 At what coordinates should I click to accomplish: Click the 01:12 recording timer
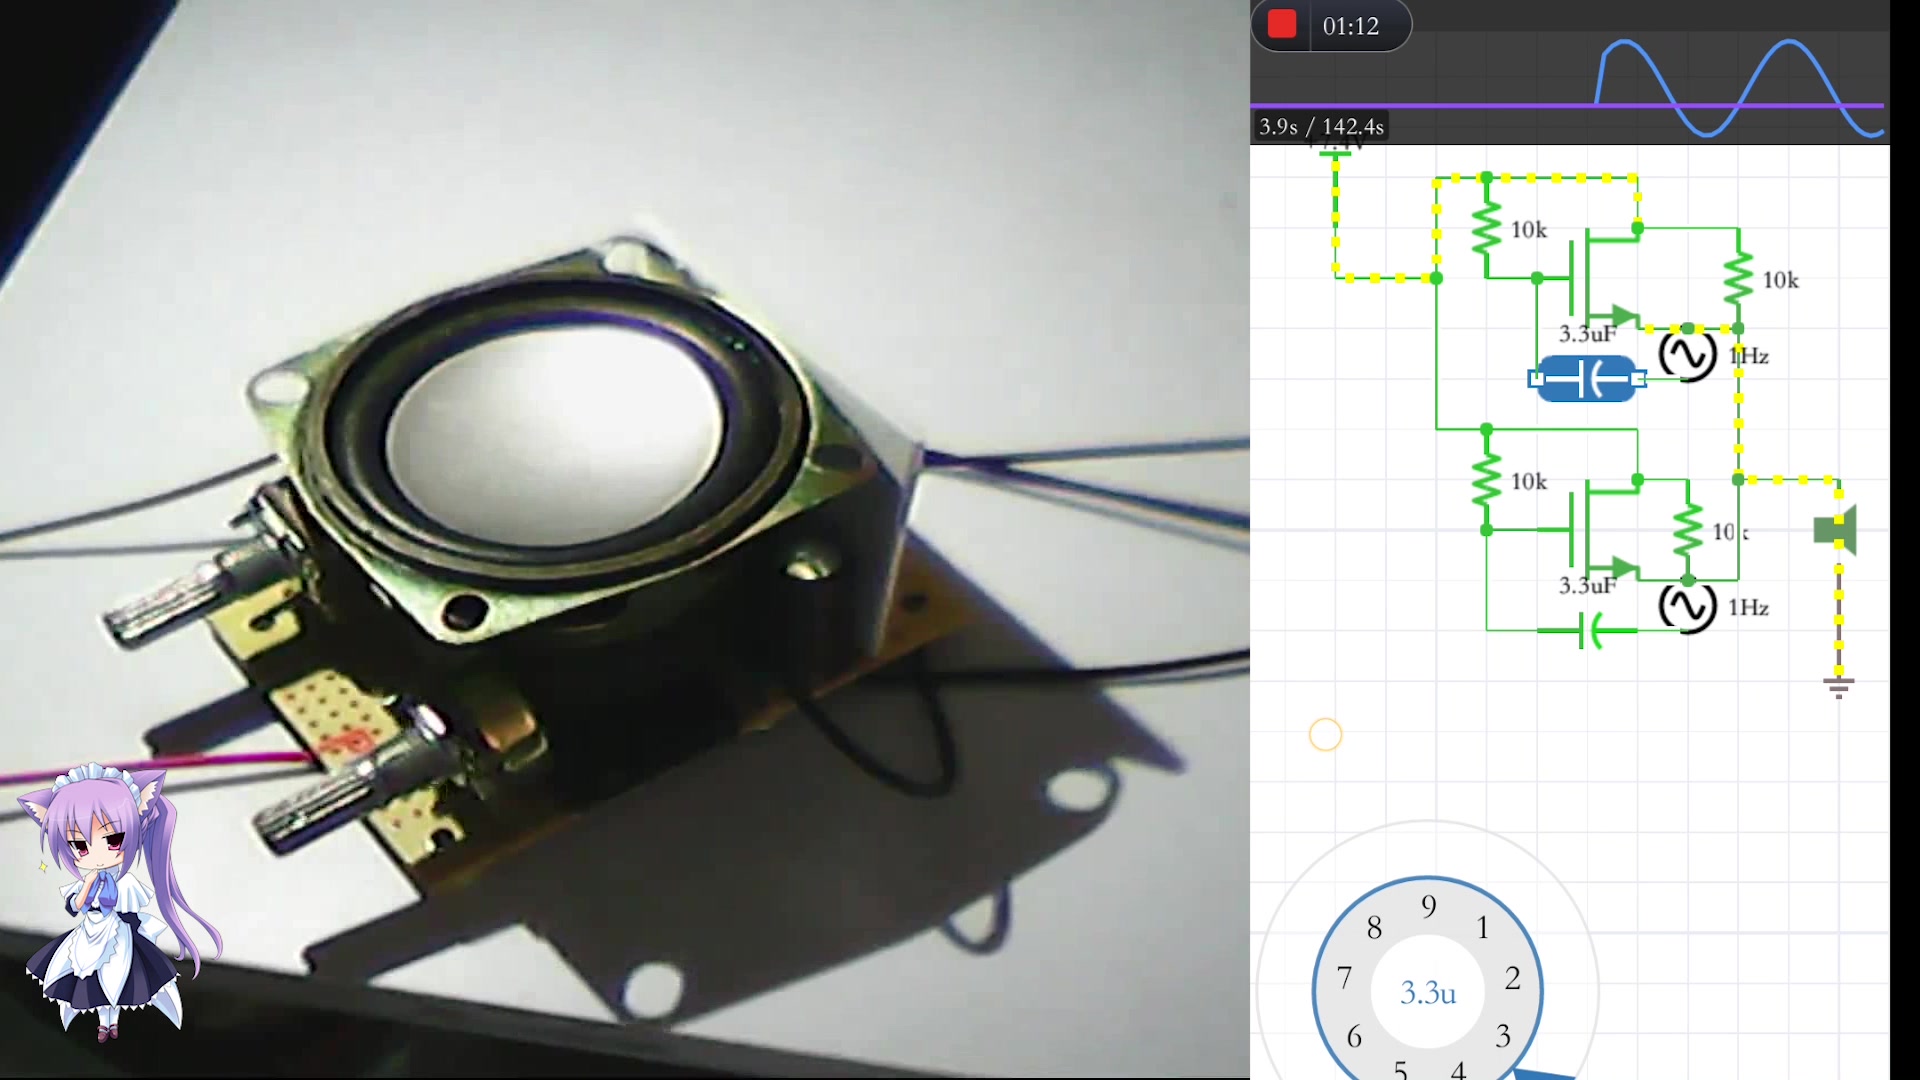click(x=1351, y=26)
